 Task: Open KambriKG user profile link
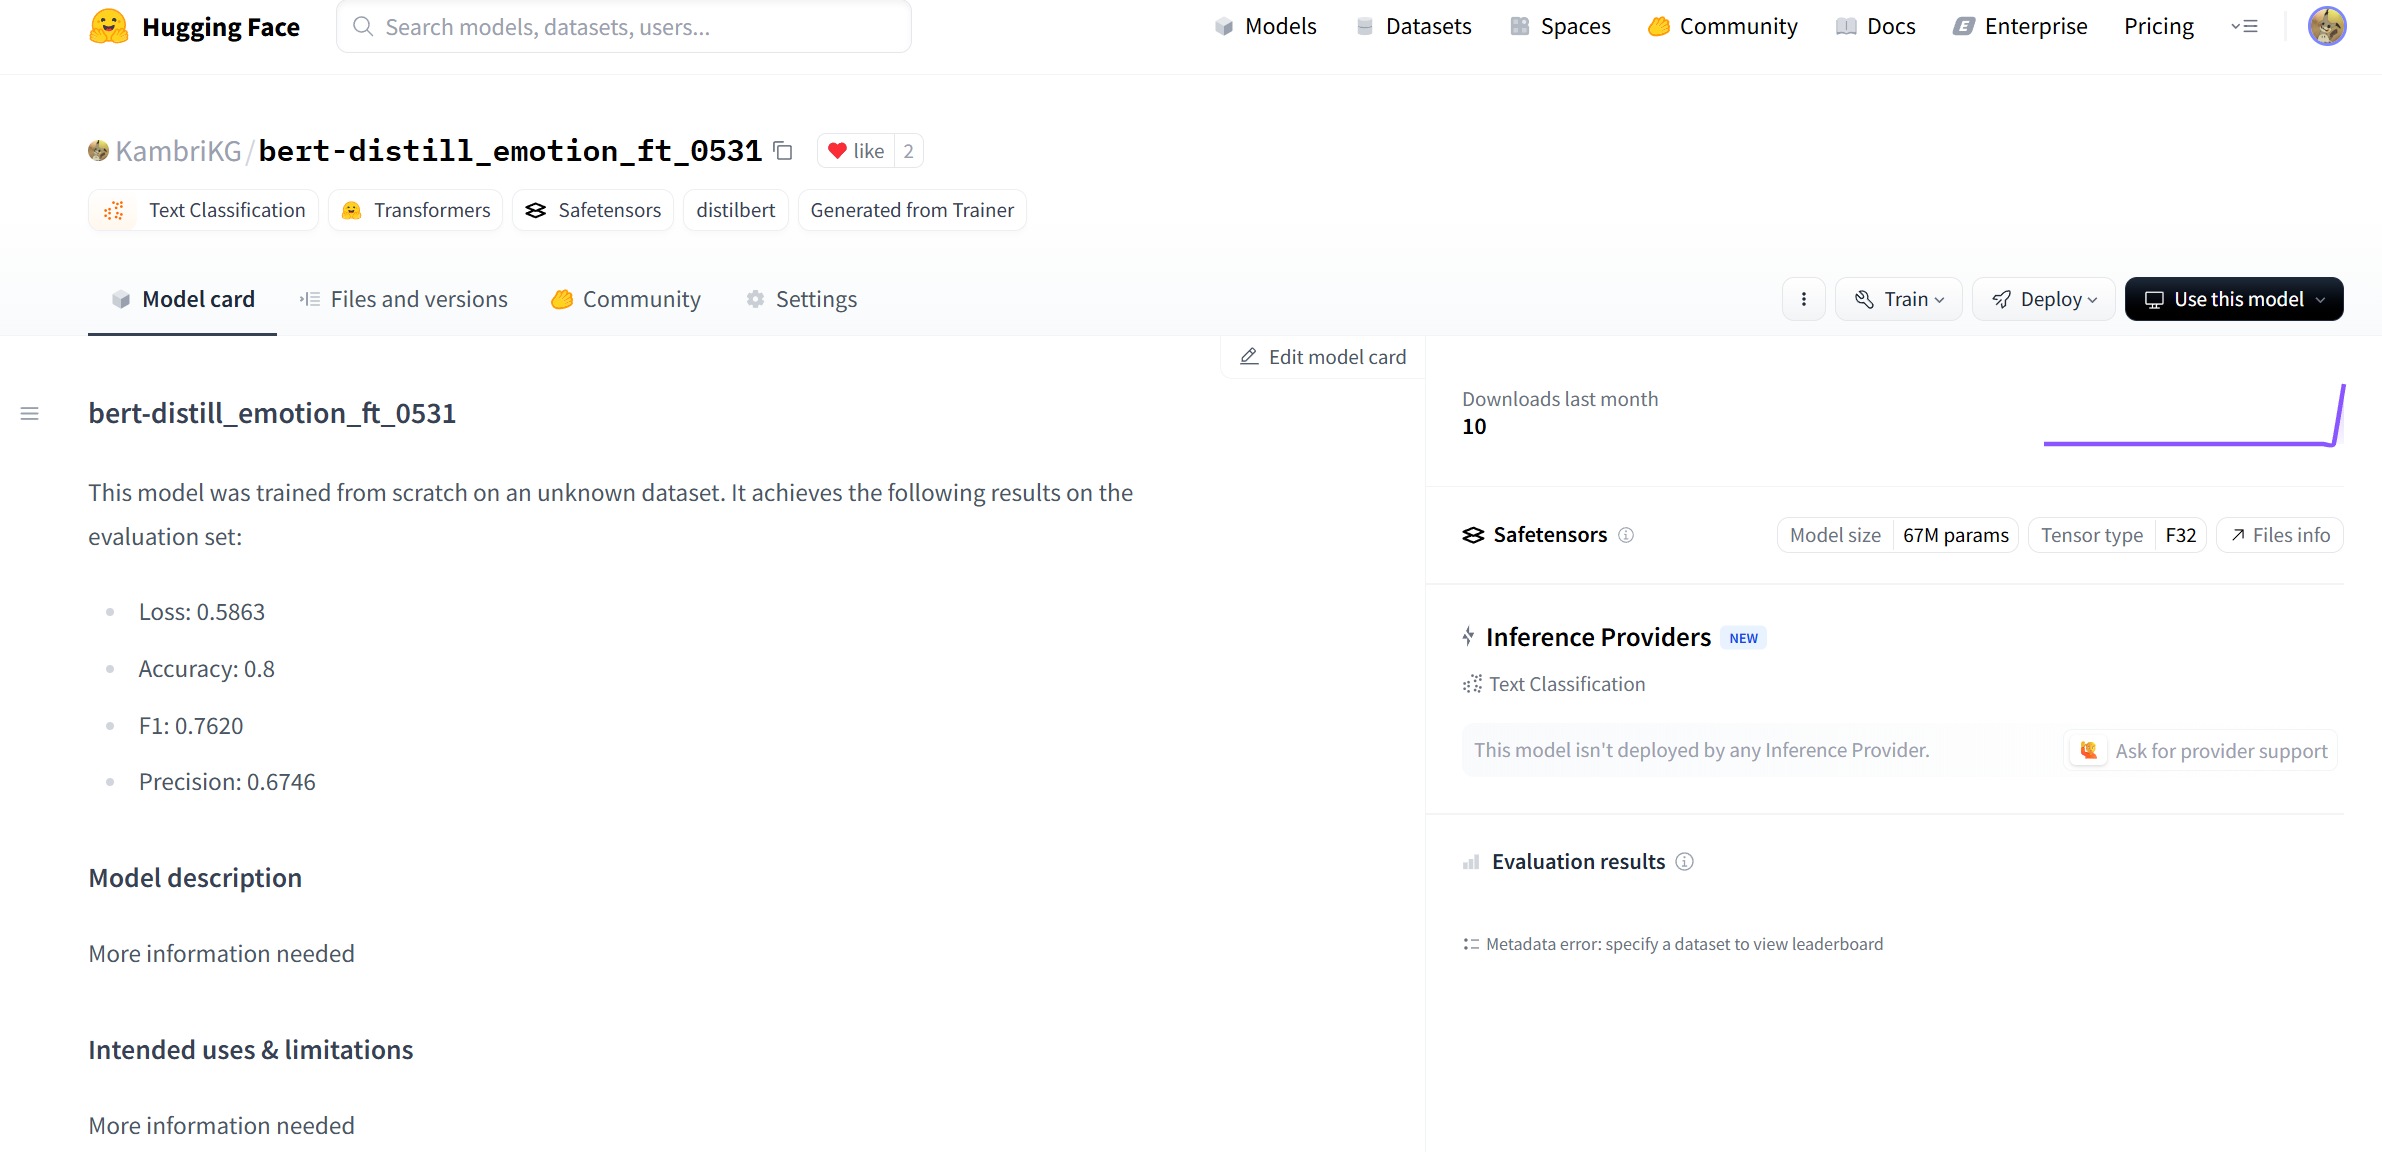pos(178,151)
